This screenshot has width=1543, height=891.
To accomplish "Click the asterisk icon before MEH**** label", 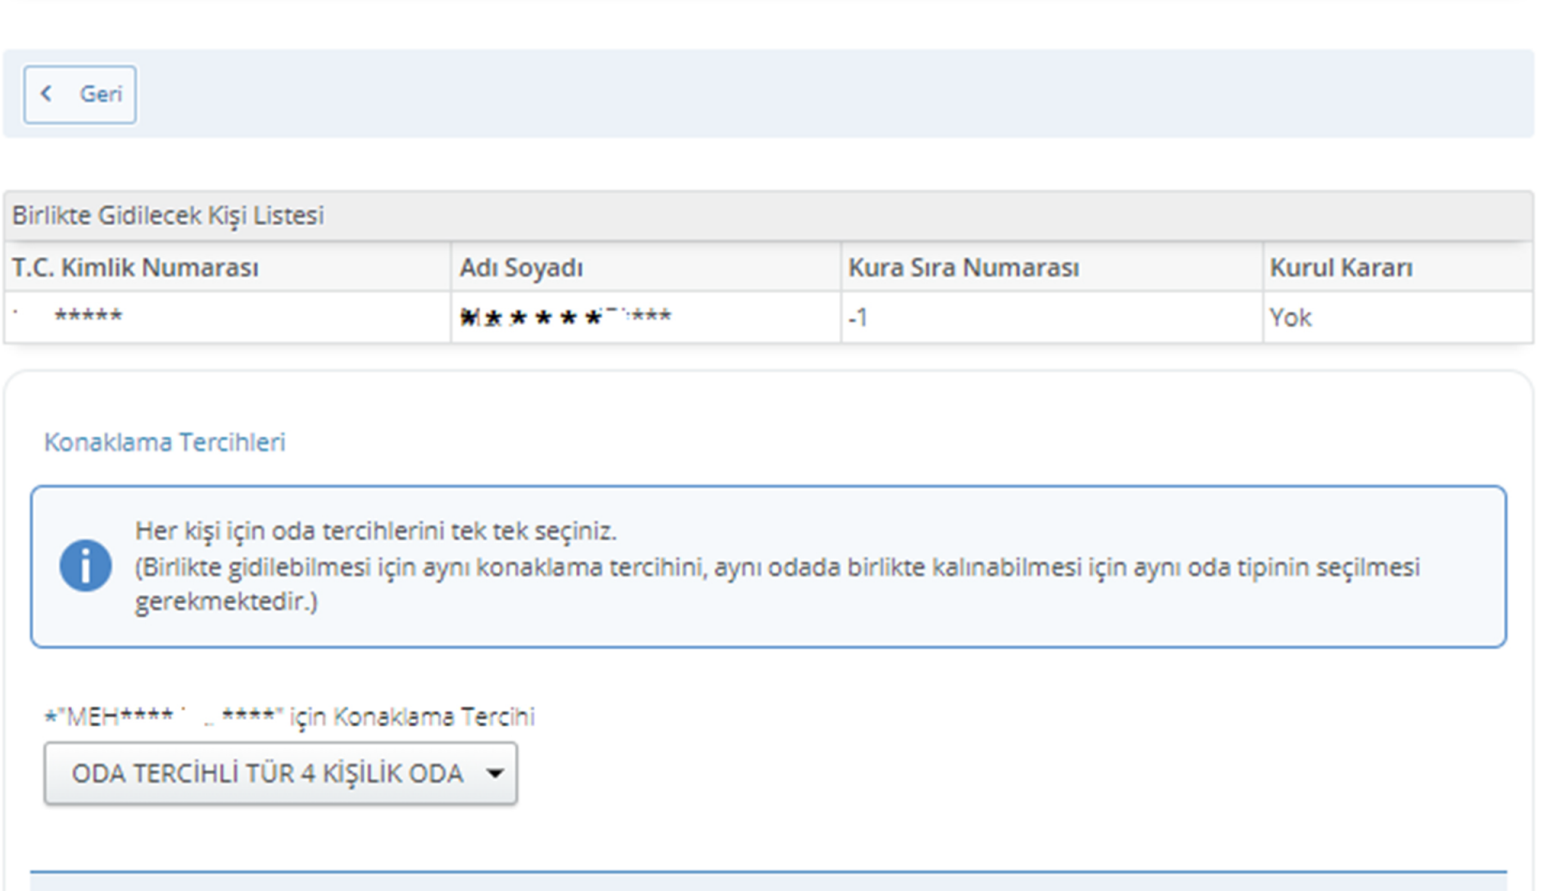I will click(x=48, y=716).
